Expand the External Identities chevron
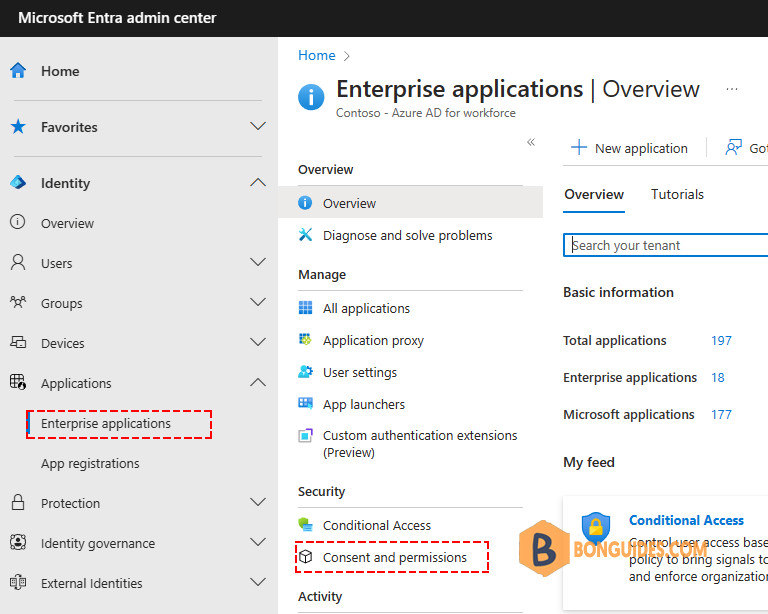 (x=258, y=582)
